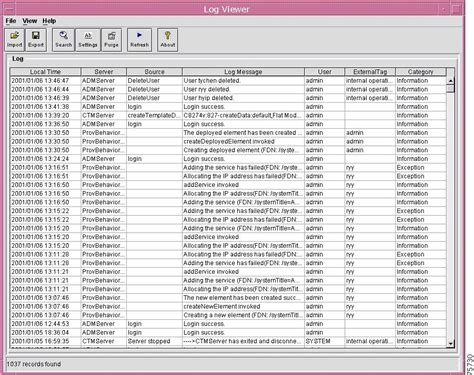
Task: Select the C8274v:827-createData log message
Action: 242,115
